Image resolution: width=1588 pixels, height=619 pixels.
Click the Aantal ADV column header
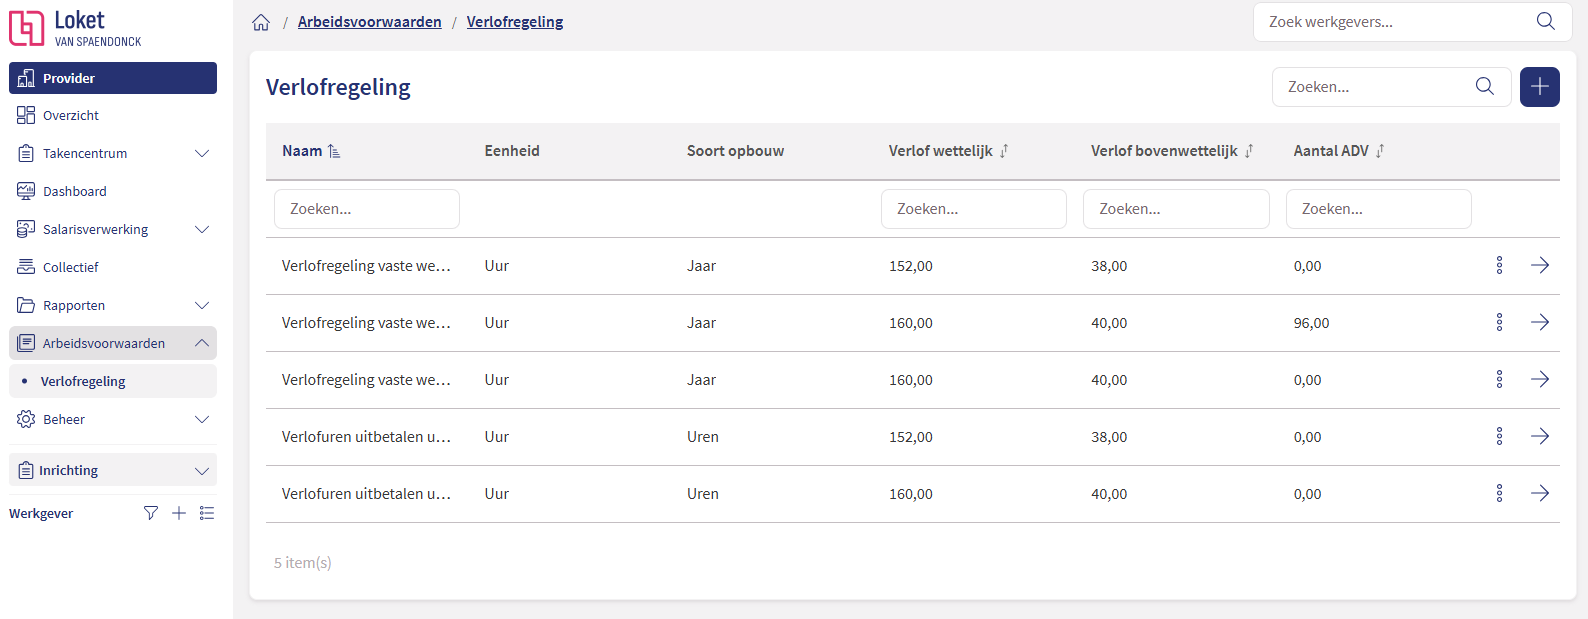1331,151
